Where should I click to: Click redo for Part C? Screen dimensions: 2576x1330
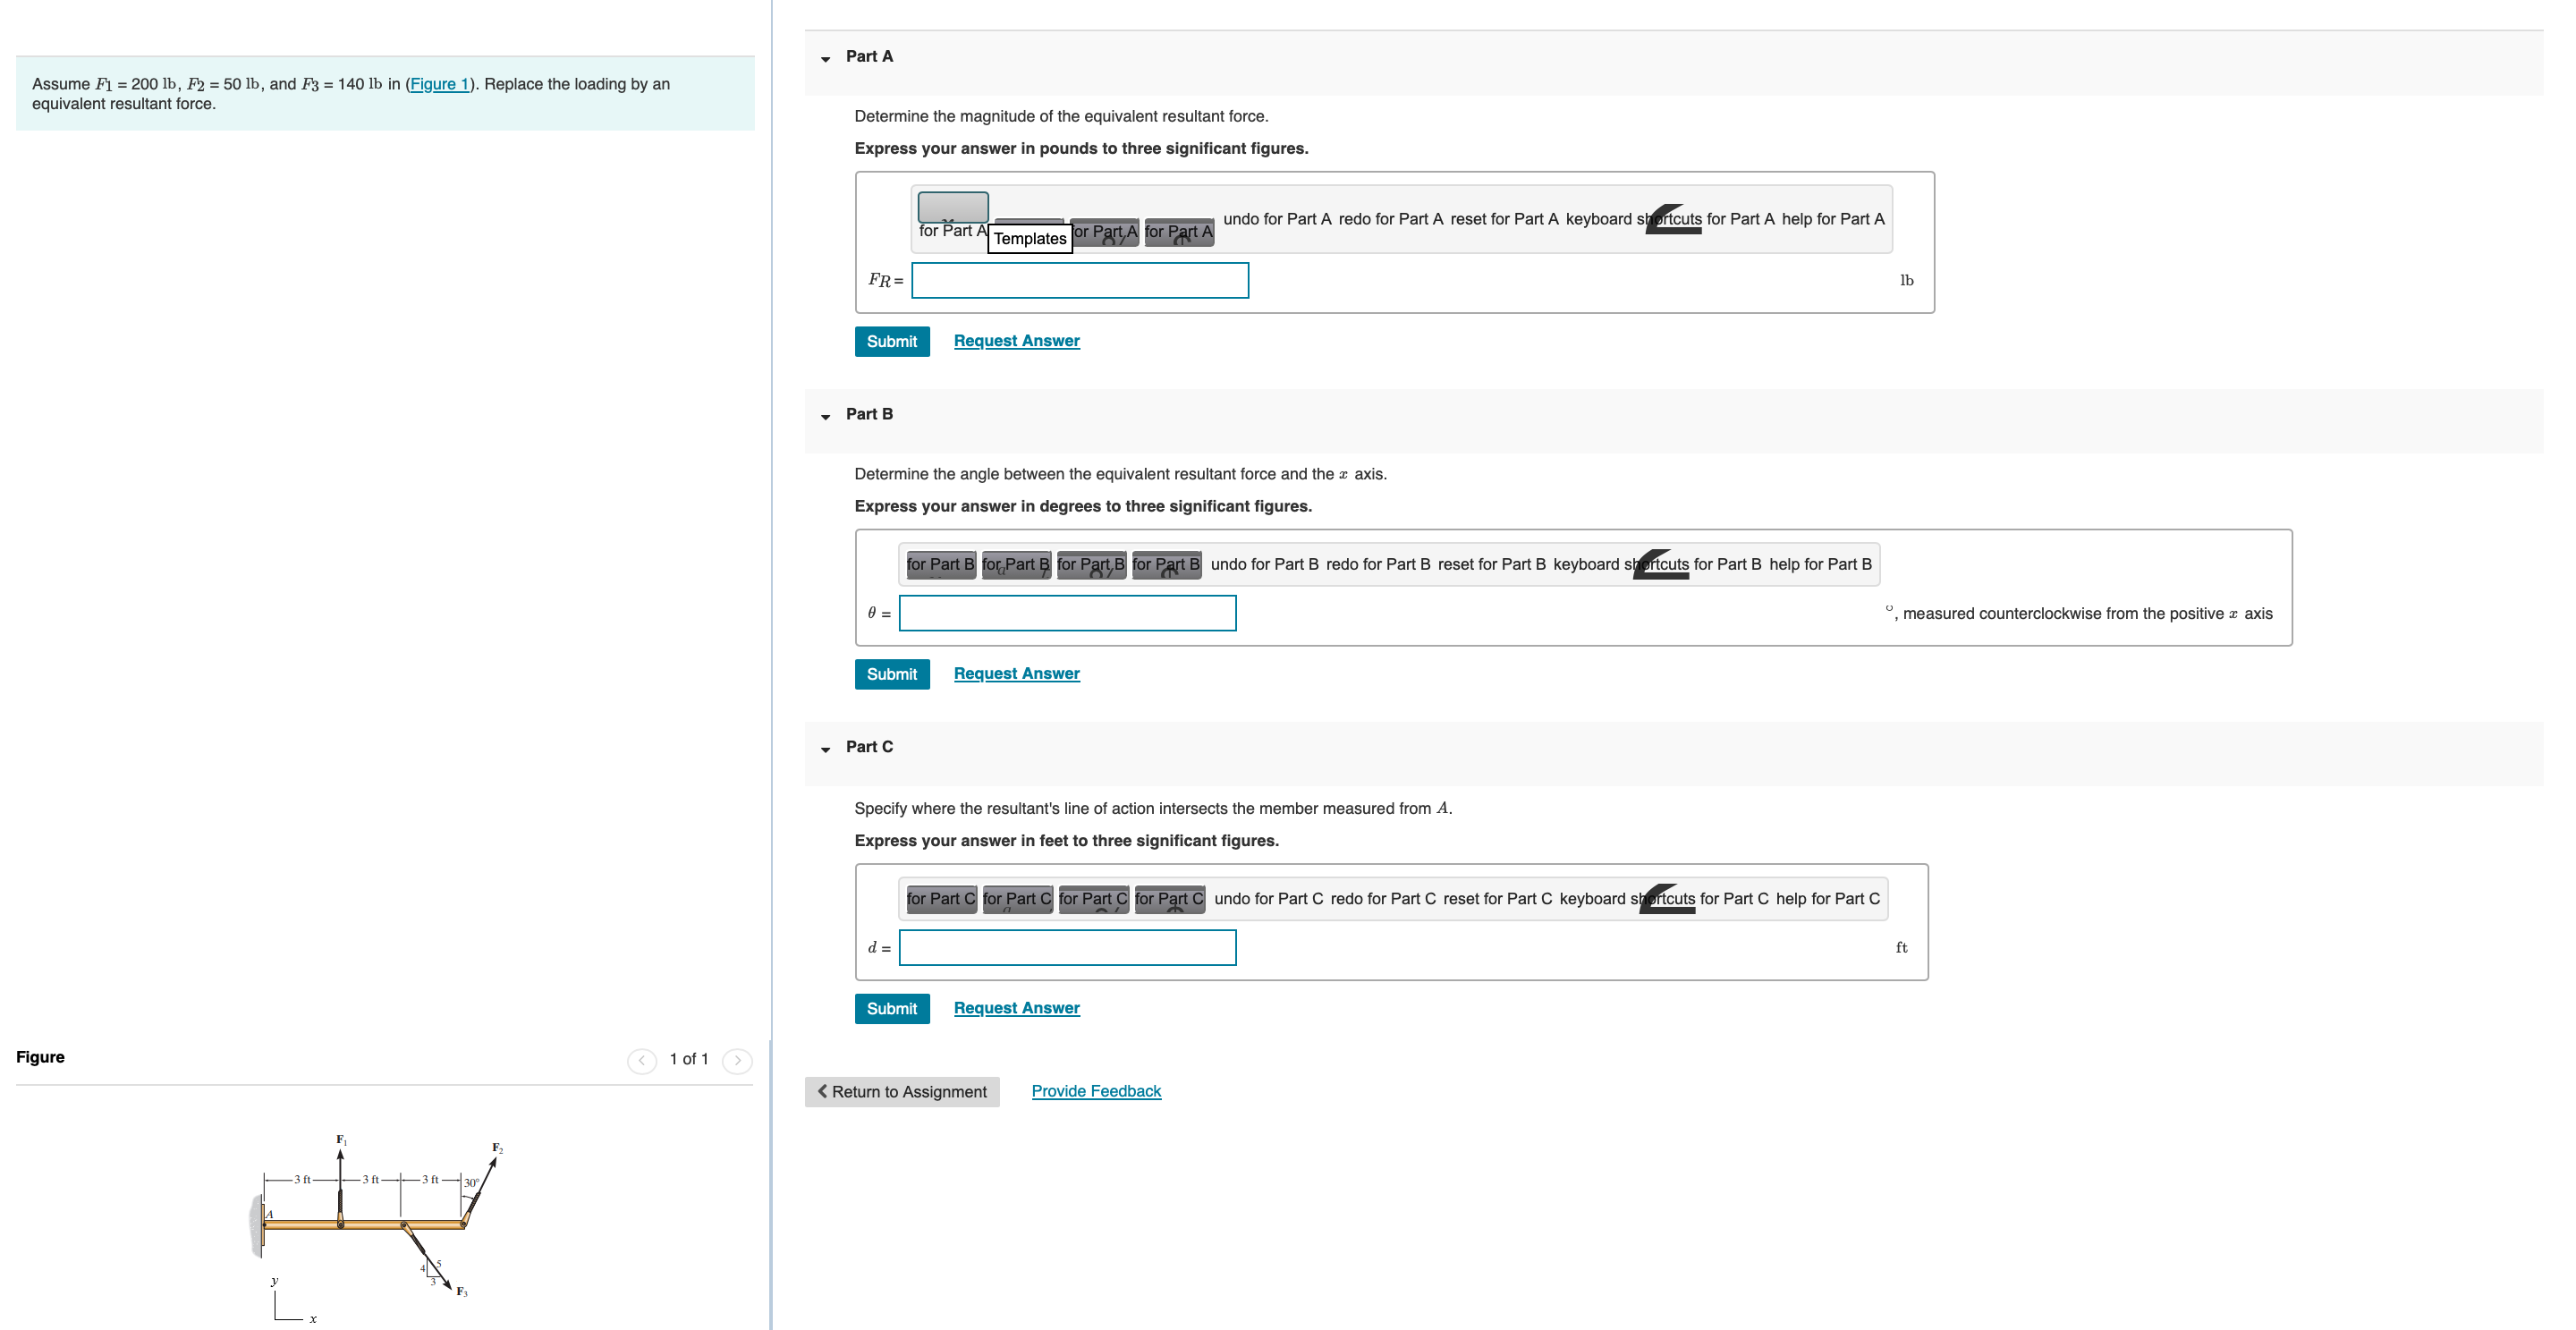point(1382,898)
